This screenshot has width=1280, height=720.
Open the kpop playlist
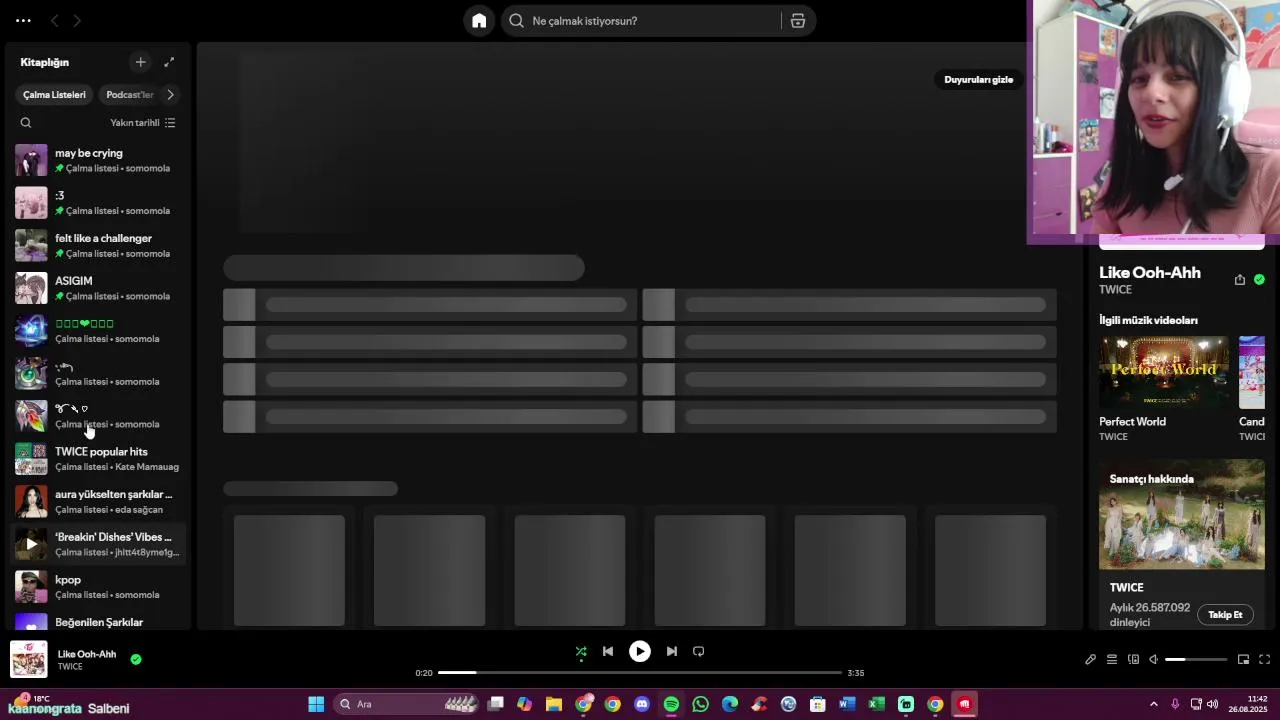(98, 587)
